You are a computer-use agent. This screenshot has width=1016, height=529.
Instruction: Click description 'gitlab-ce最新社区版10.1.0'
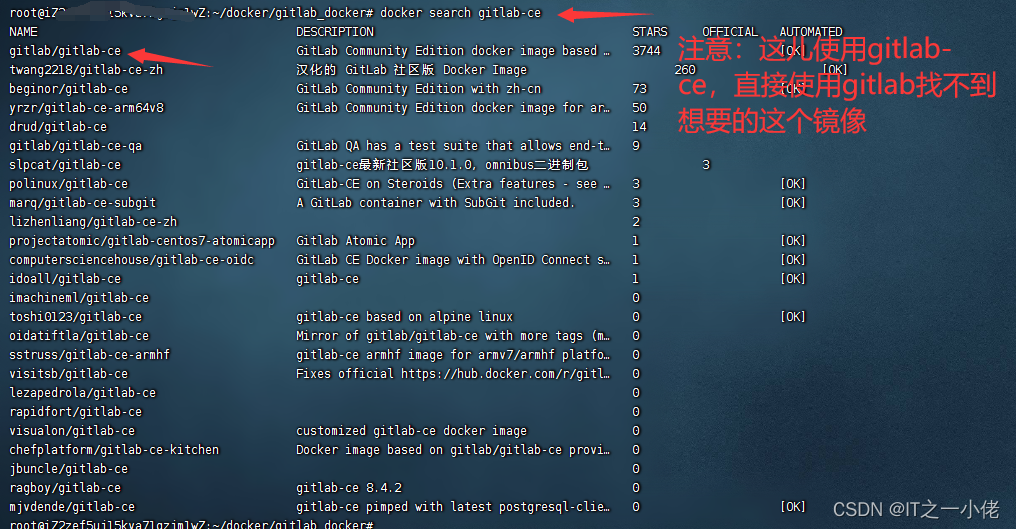(x=442, y=165)
